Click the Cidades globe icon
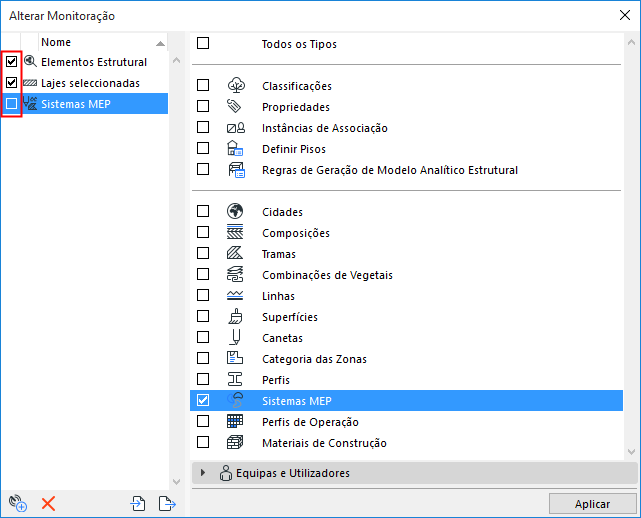Image resolution: width=641 pixels, height=518 pixels. click(235, 211)
